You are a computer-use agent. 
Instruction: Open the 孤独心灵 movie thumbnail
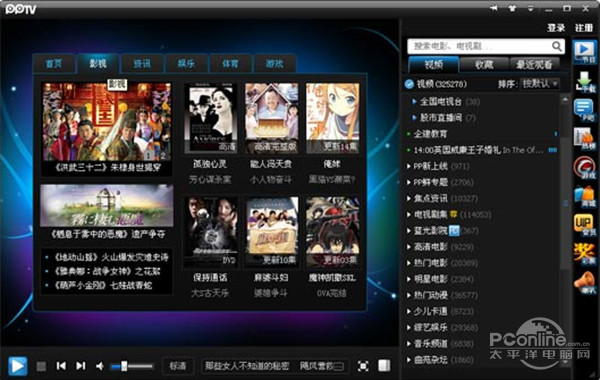210,118
